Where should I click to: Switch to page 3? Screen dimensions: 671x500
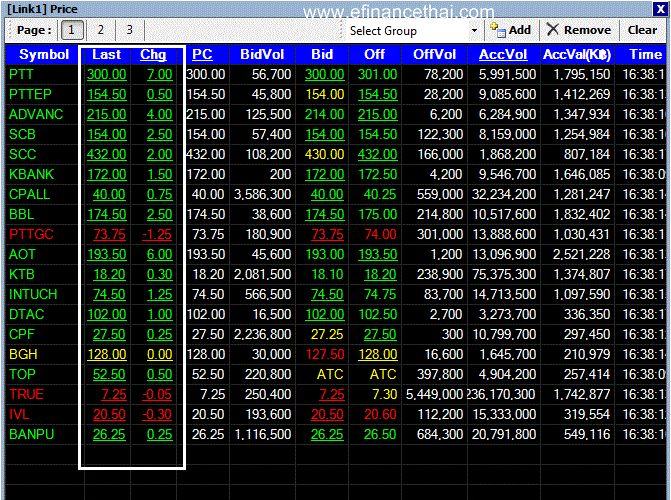130,30
